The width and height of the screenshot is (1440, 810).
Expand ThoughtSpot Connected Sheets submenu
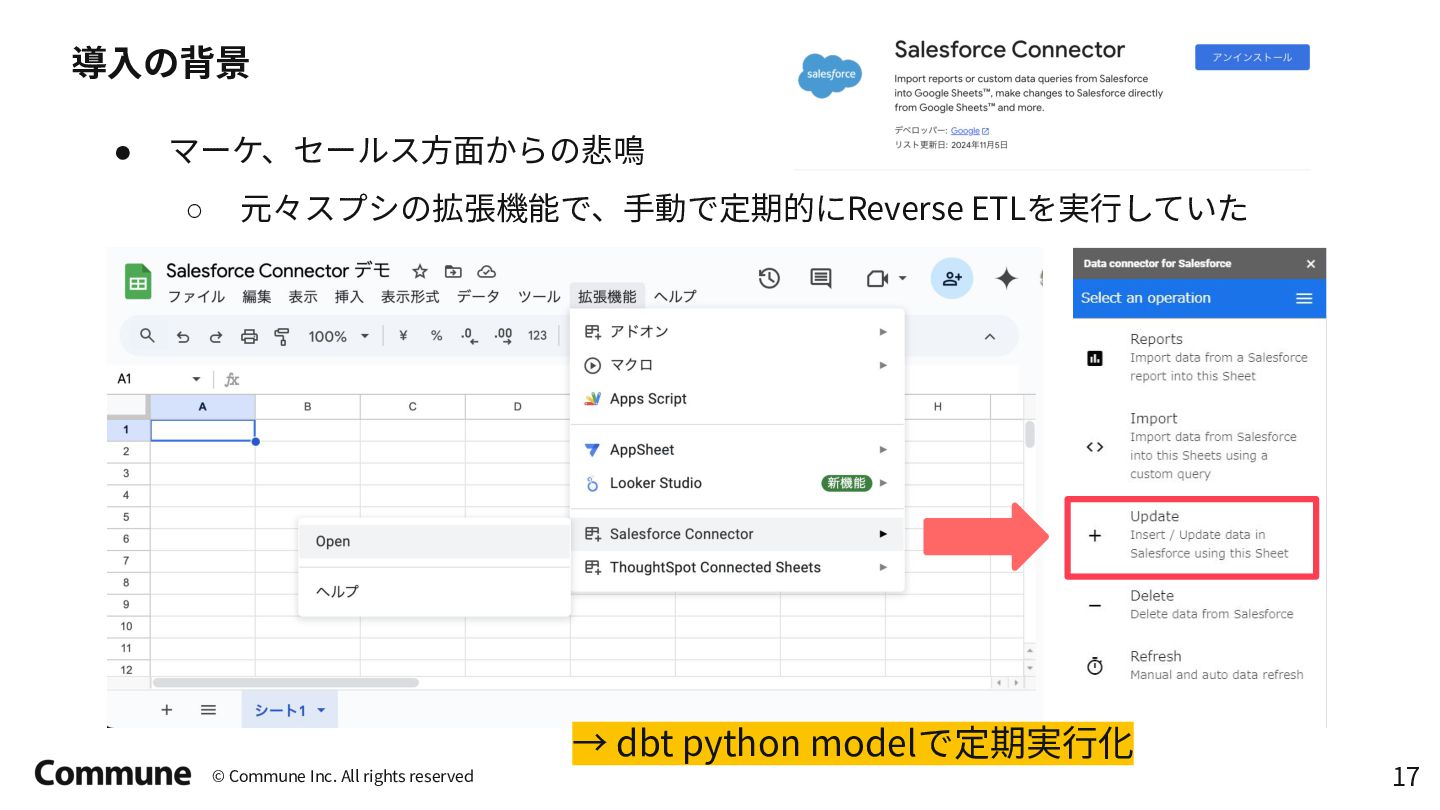[x=737, y=567]
